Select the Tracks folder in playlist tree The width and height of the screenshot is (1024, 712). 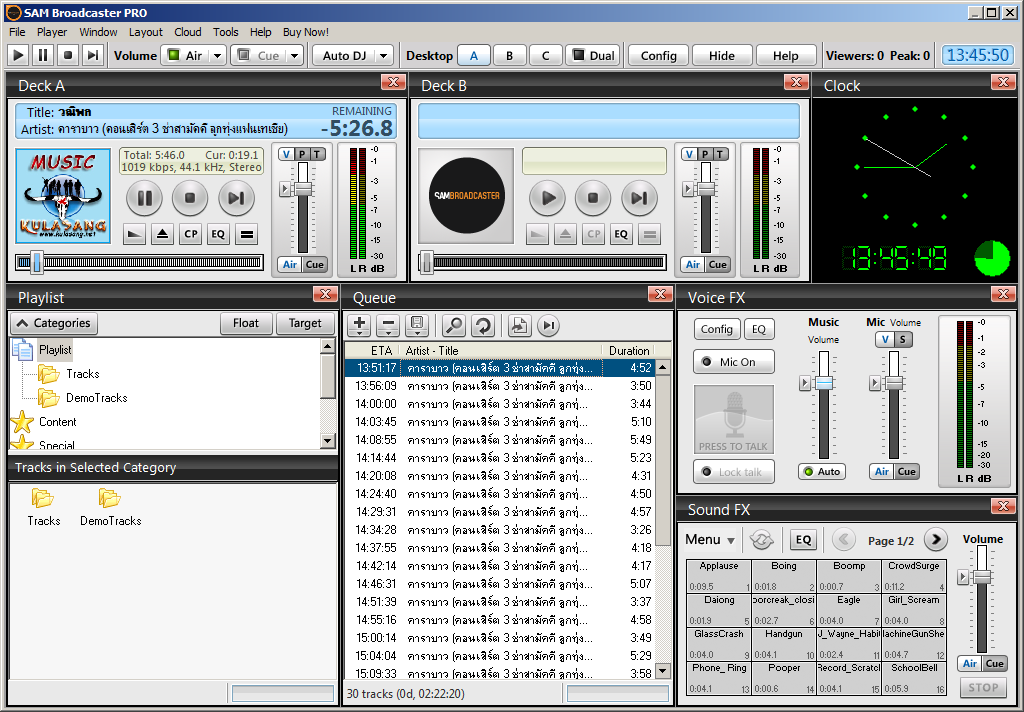click(x=82, y=374)
